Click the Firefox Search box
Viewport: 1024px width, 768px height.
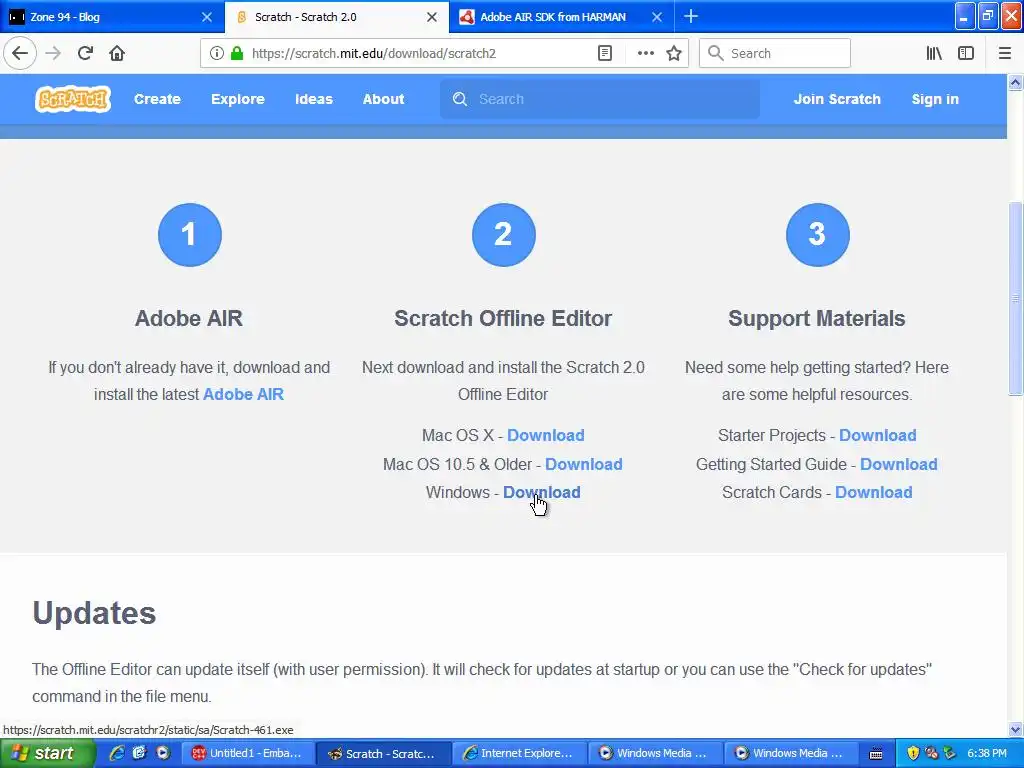(x=775, y=53)
